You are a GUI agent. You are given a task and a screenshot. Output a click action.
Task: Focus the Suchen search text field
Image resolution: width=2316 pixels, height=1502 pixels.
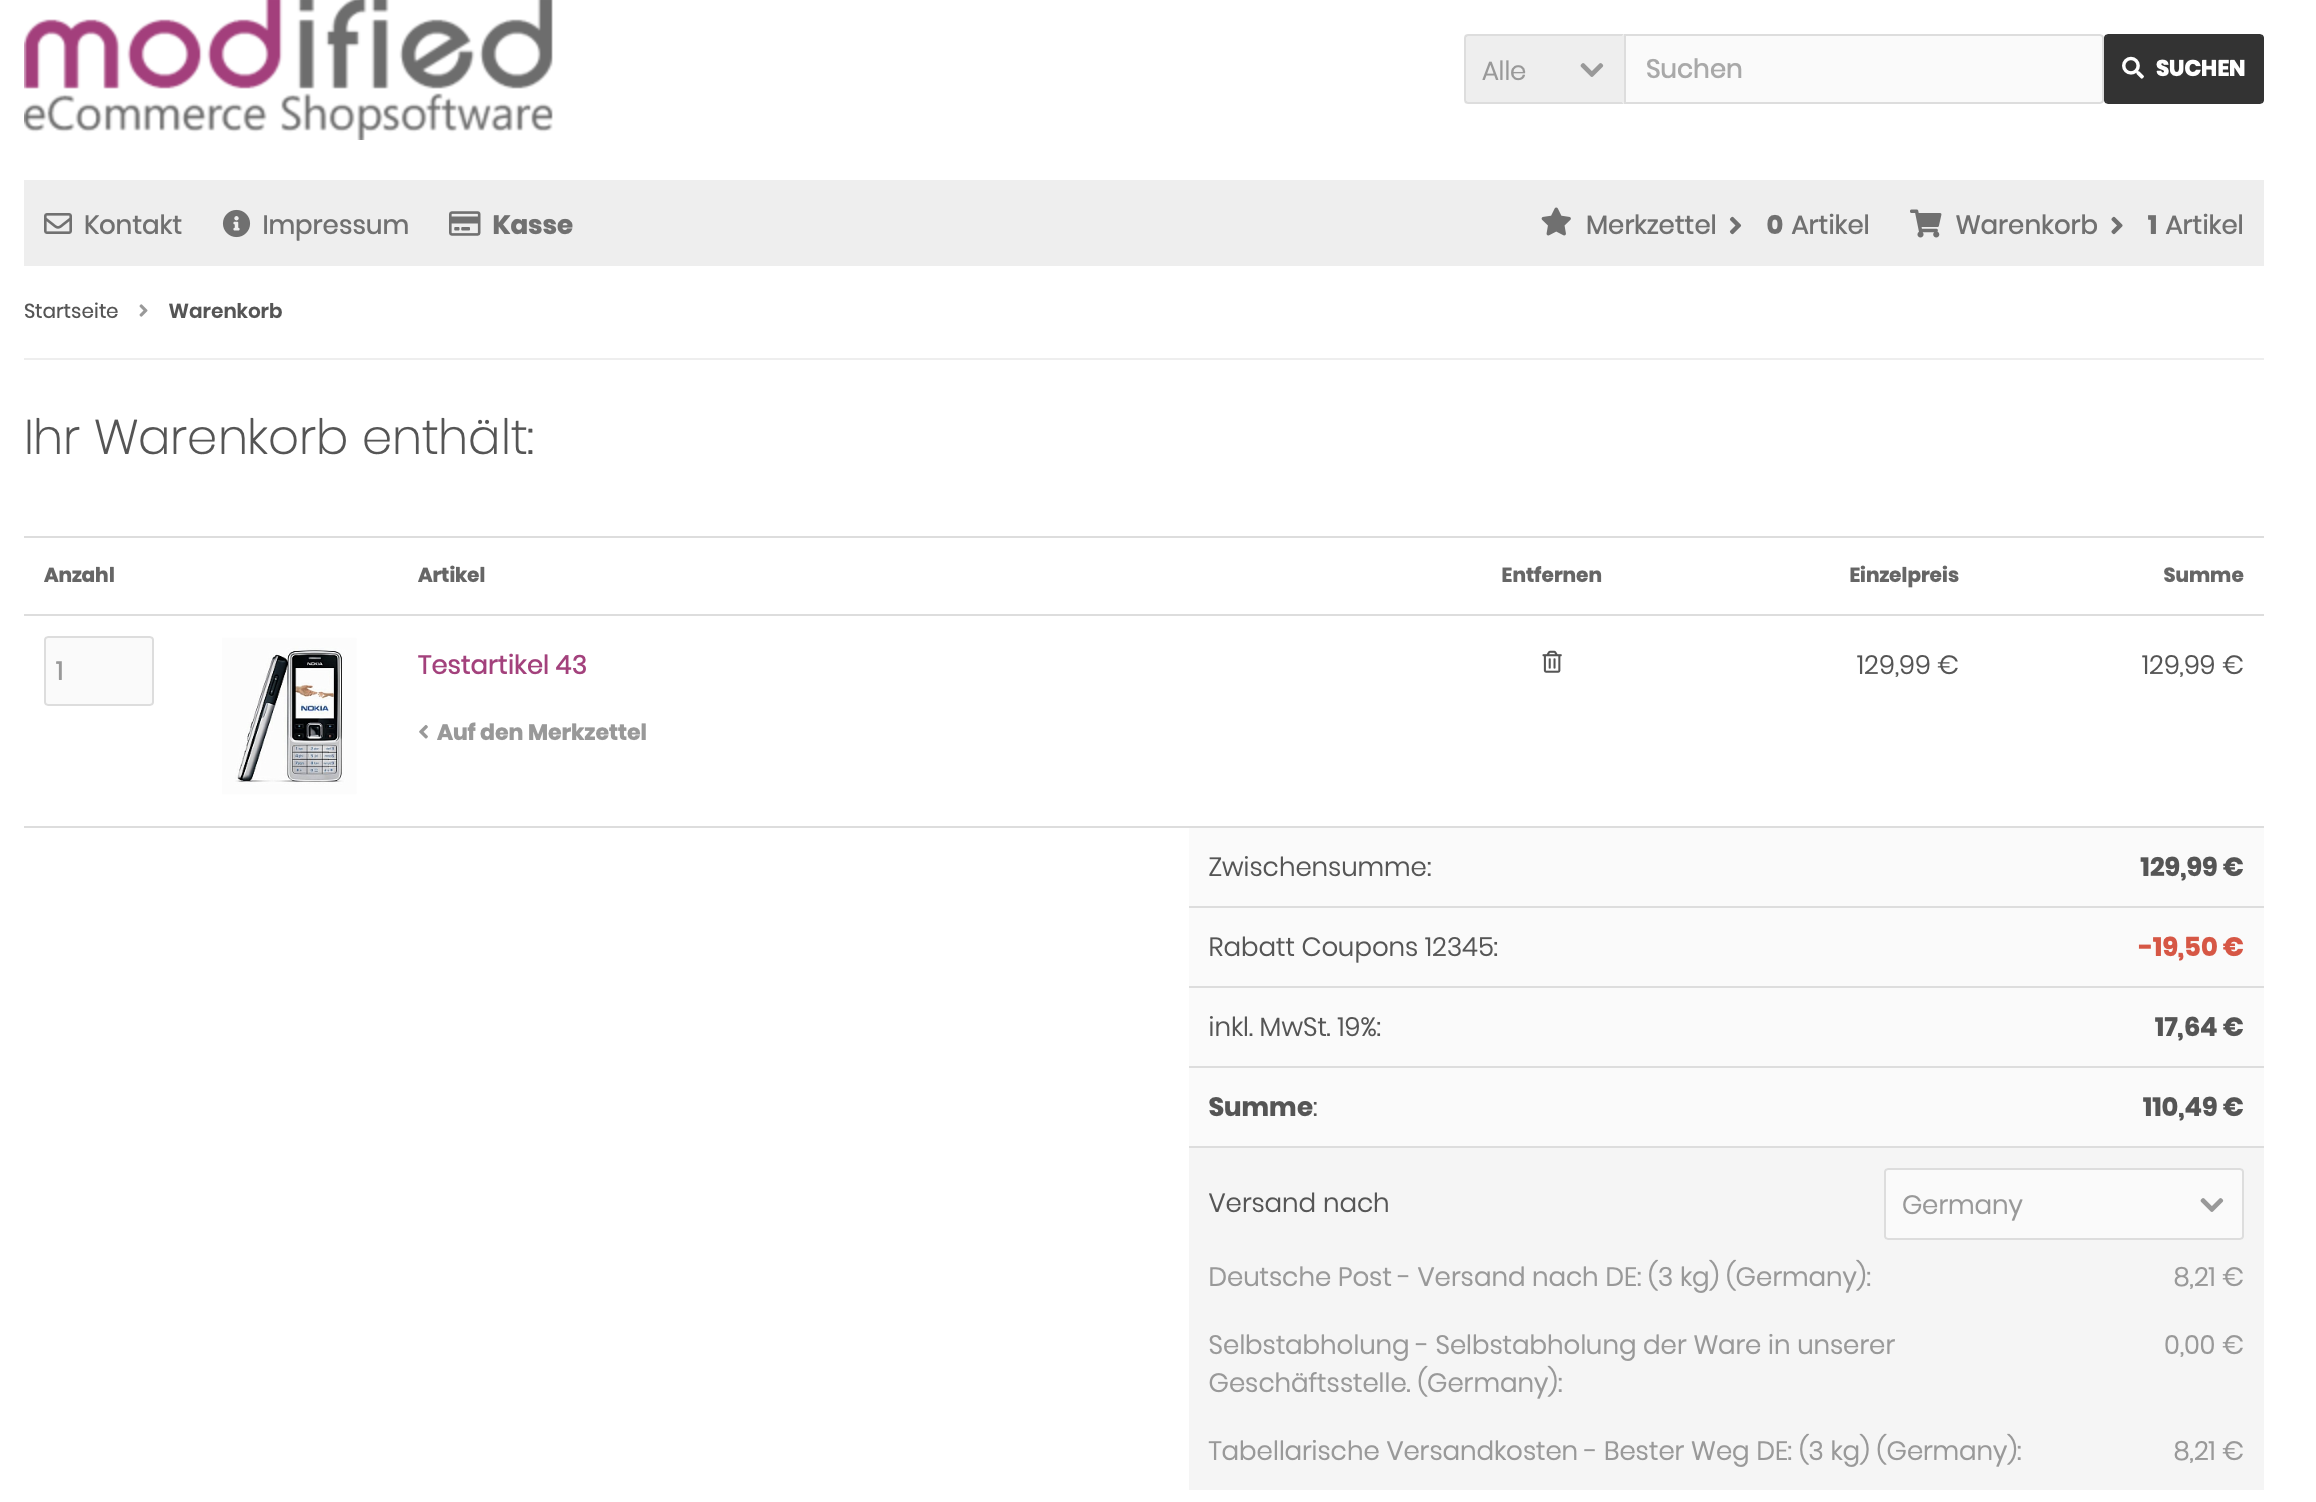click(1863, 69)
